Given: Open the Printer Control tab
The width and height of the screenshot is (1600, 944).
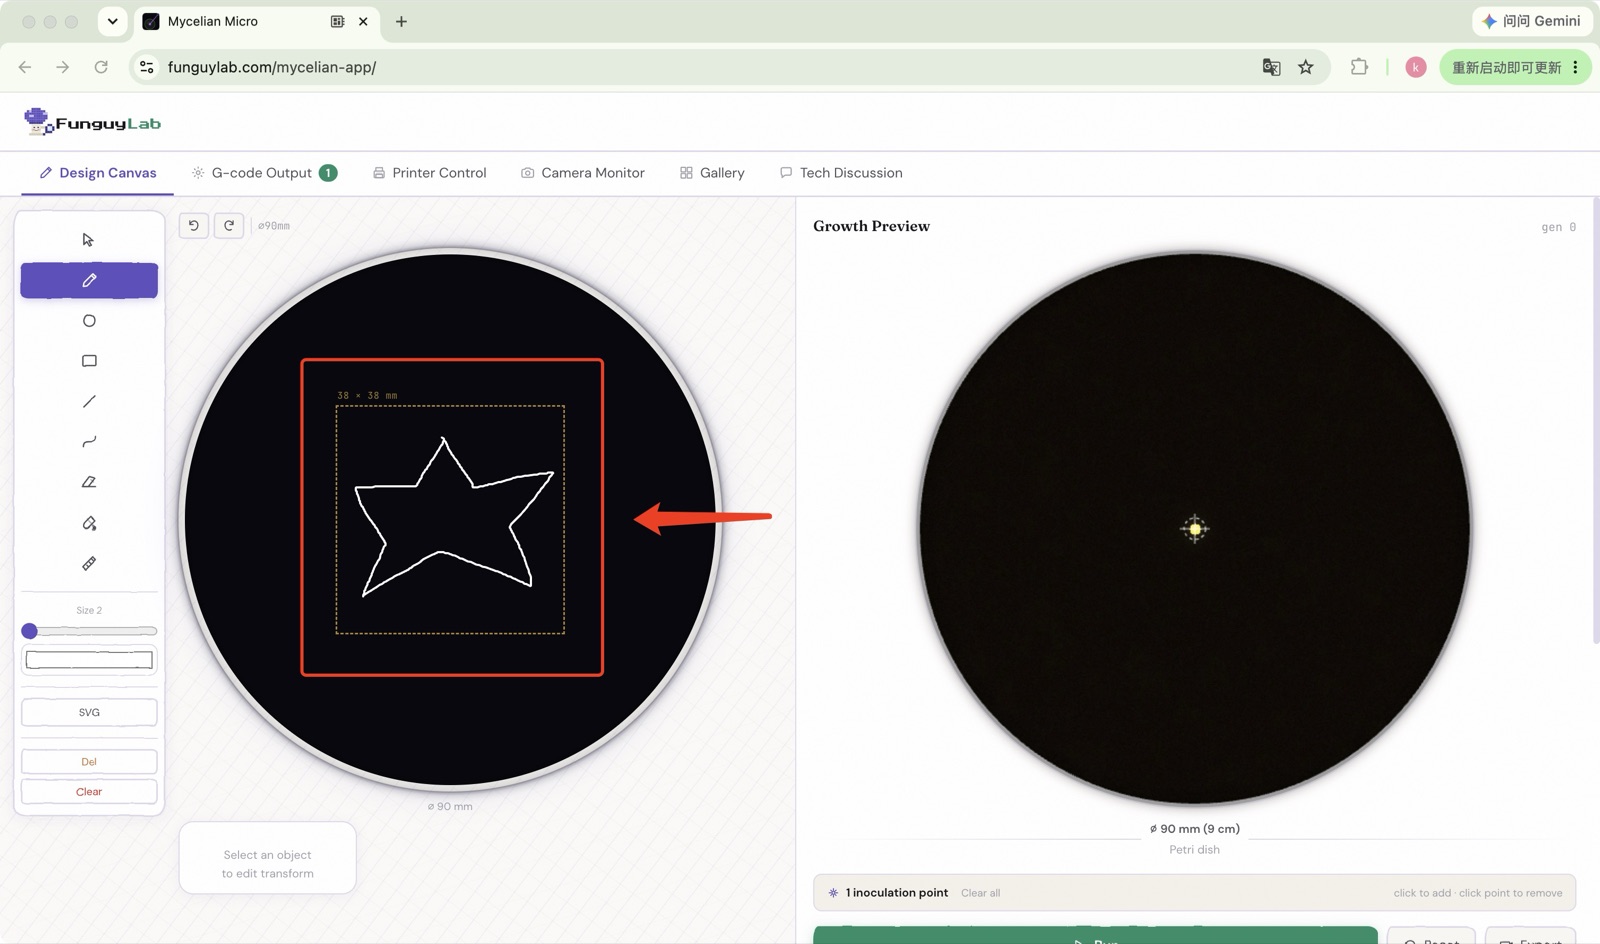Looking at the screenshot, I should coord(429,173).
